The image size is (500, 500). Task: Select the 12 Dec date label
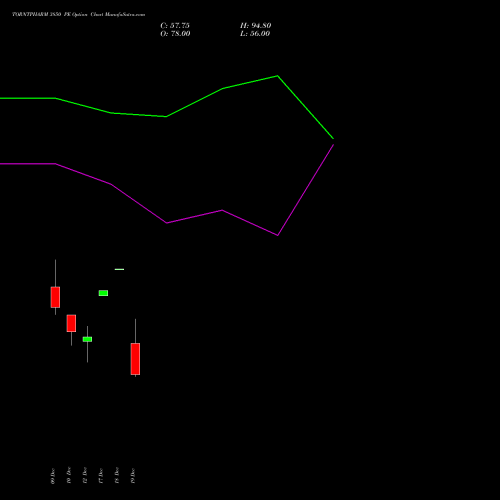[x=85, y=475]
